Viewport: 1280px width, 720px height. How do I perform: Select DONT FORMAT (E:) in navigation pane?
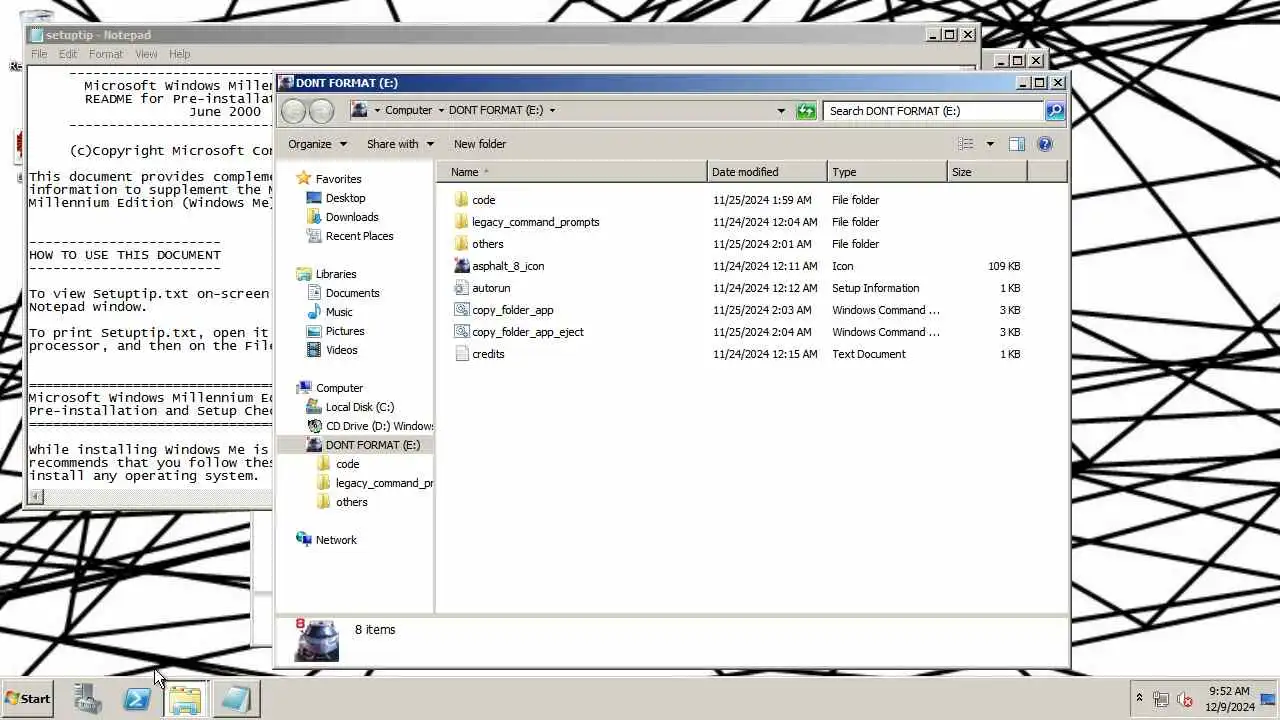(372, 445)
